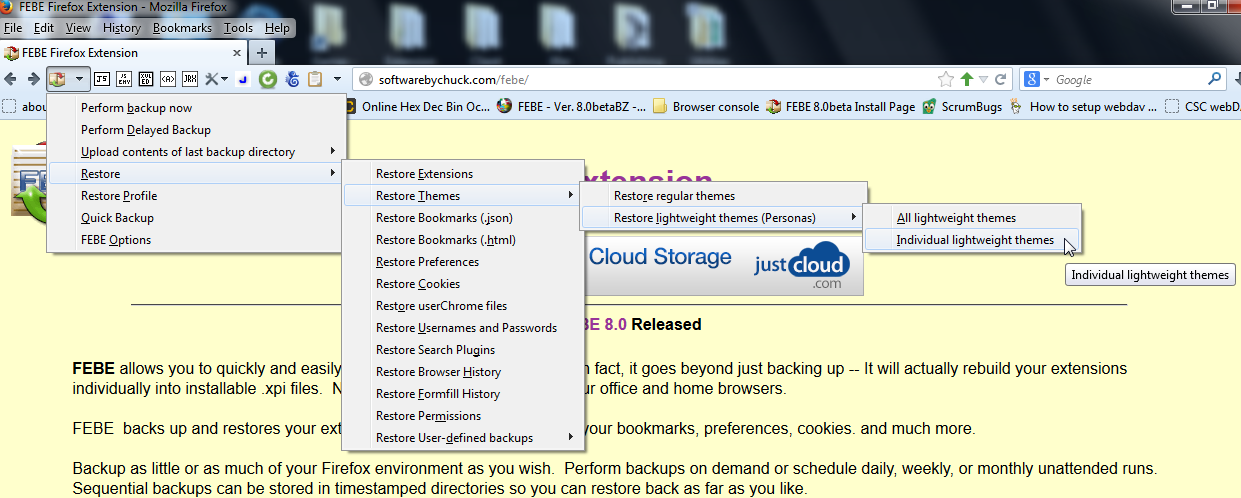
Task: Choose Restore Browser History
Action: 463,372
